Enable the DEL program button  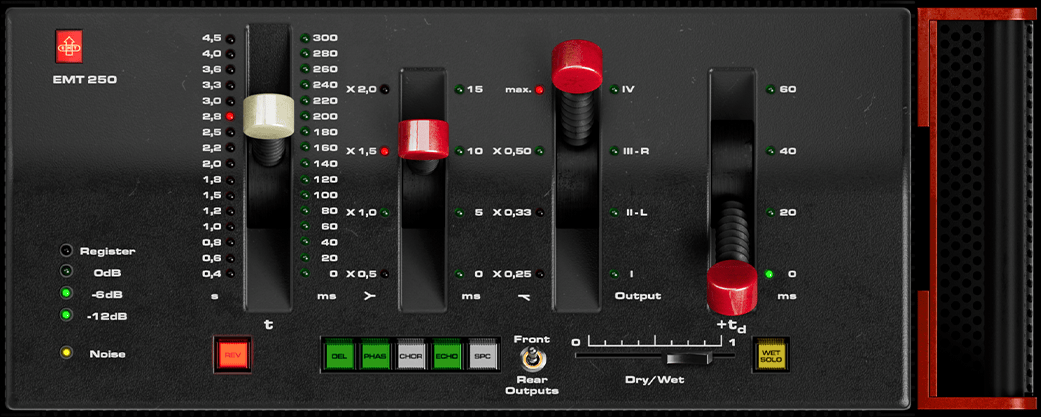click(341, 355)
